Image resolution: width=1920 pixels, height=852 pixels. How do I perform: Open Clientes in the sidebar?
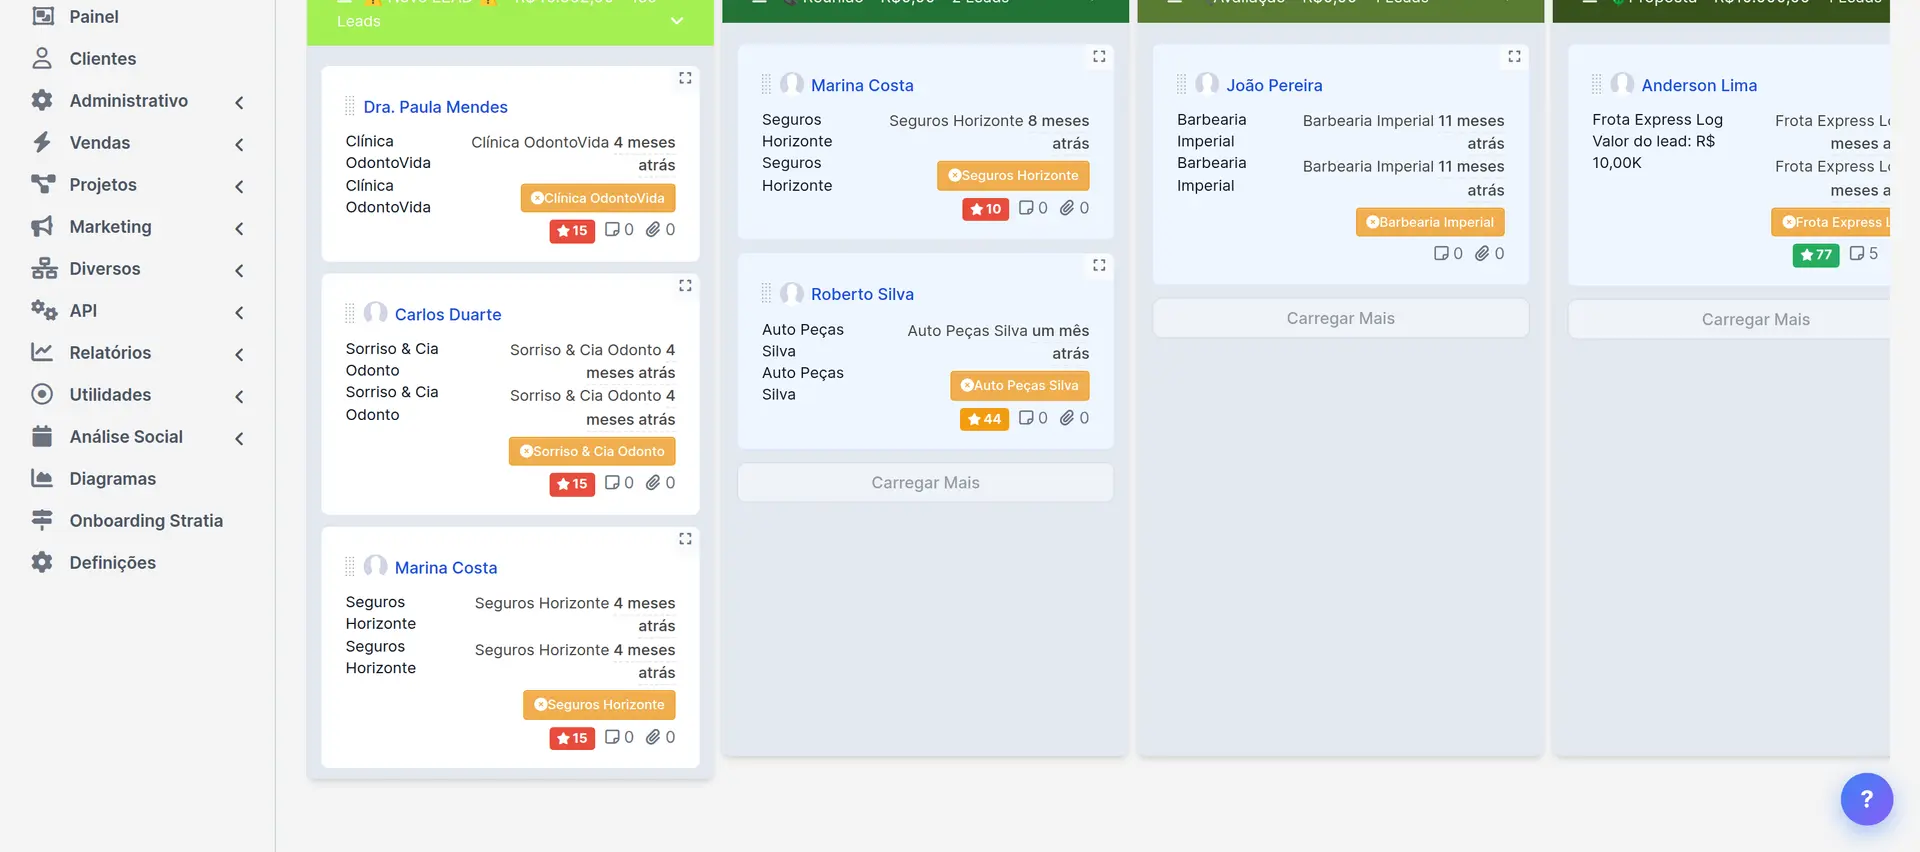pos(102,58)
